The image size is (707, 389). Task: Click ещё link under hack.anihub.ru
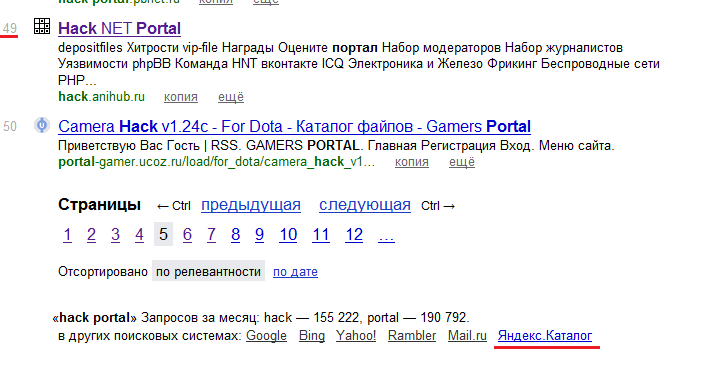pos(231,97)
